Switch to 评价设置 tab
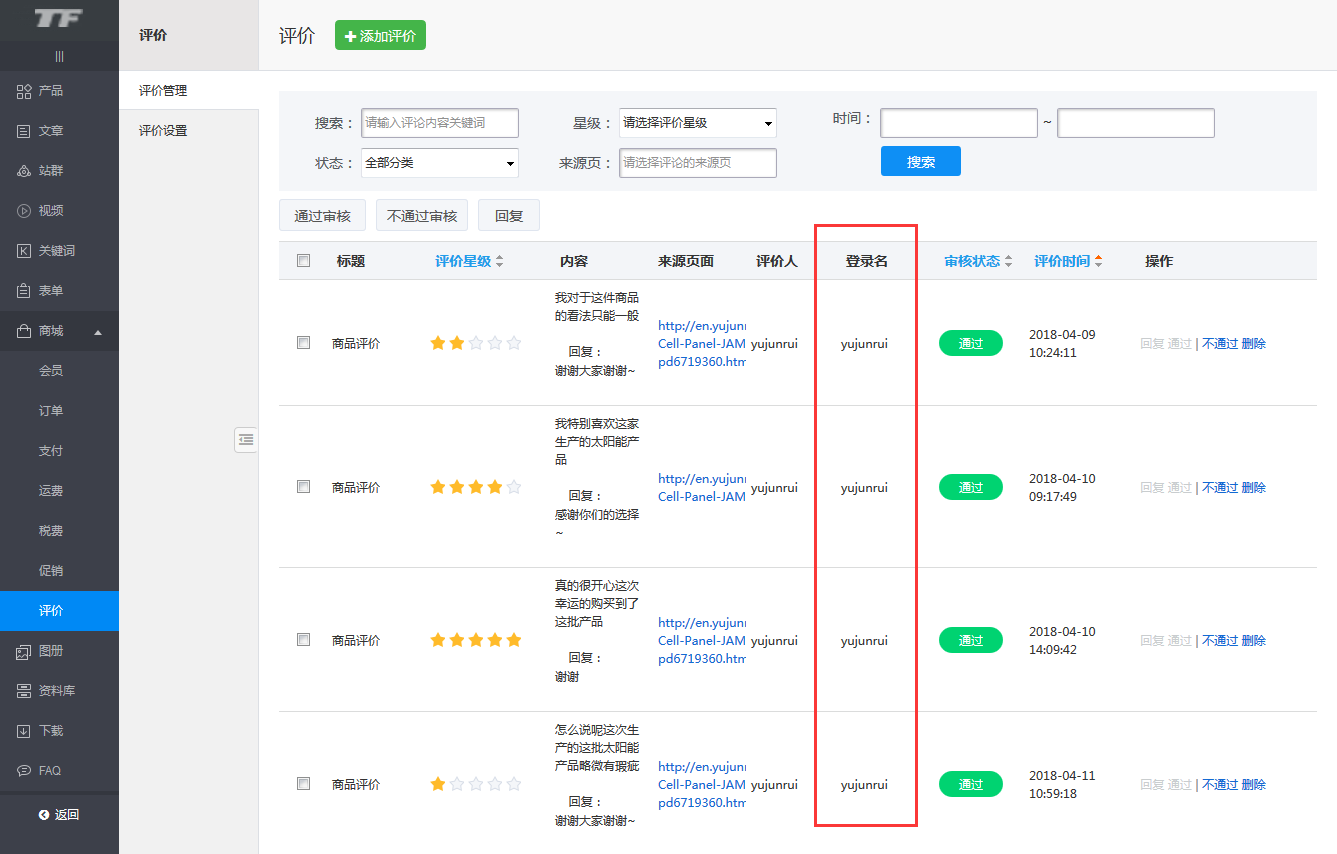 click(163, 131)
